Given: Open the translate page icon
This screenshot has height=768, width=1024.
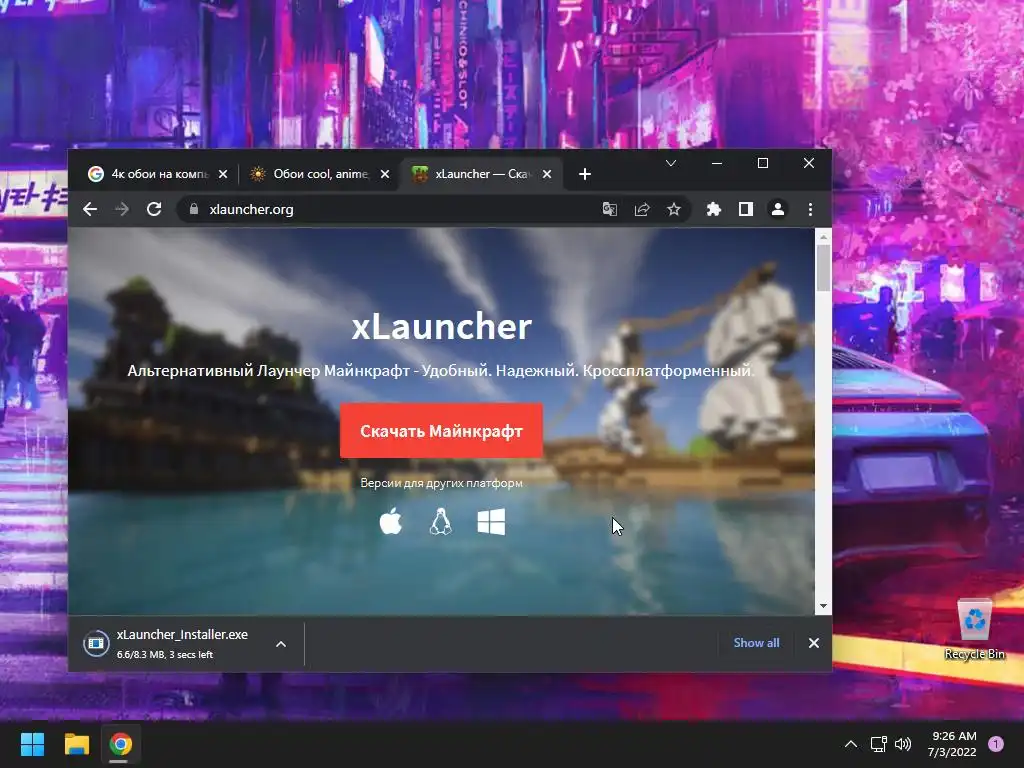Looking at the screenshot, I should click(609, 209).
